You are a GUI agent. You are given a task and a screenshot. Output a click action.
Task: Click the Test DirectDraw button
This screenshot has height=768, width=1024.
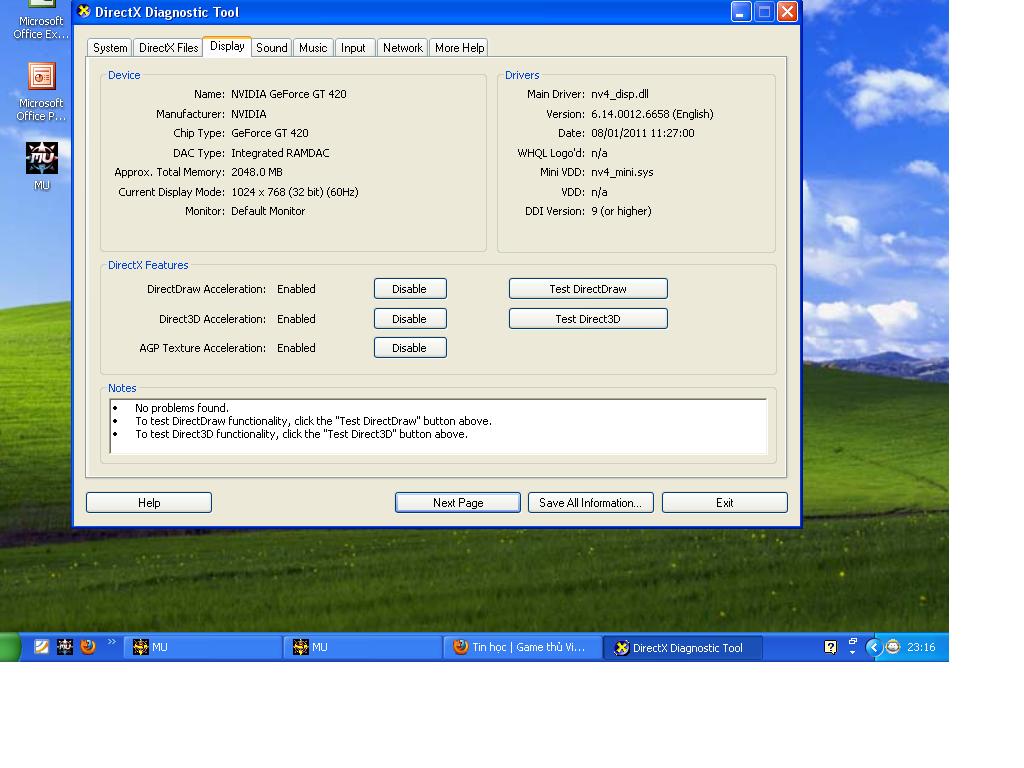(x=588, y=289)
